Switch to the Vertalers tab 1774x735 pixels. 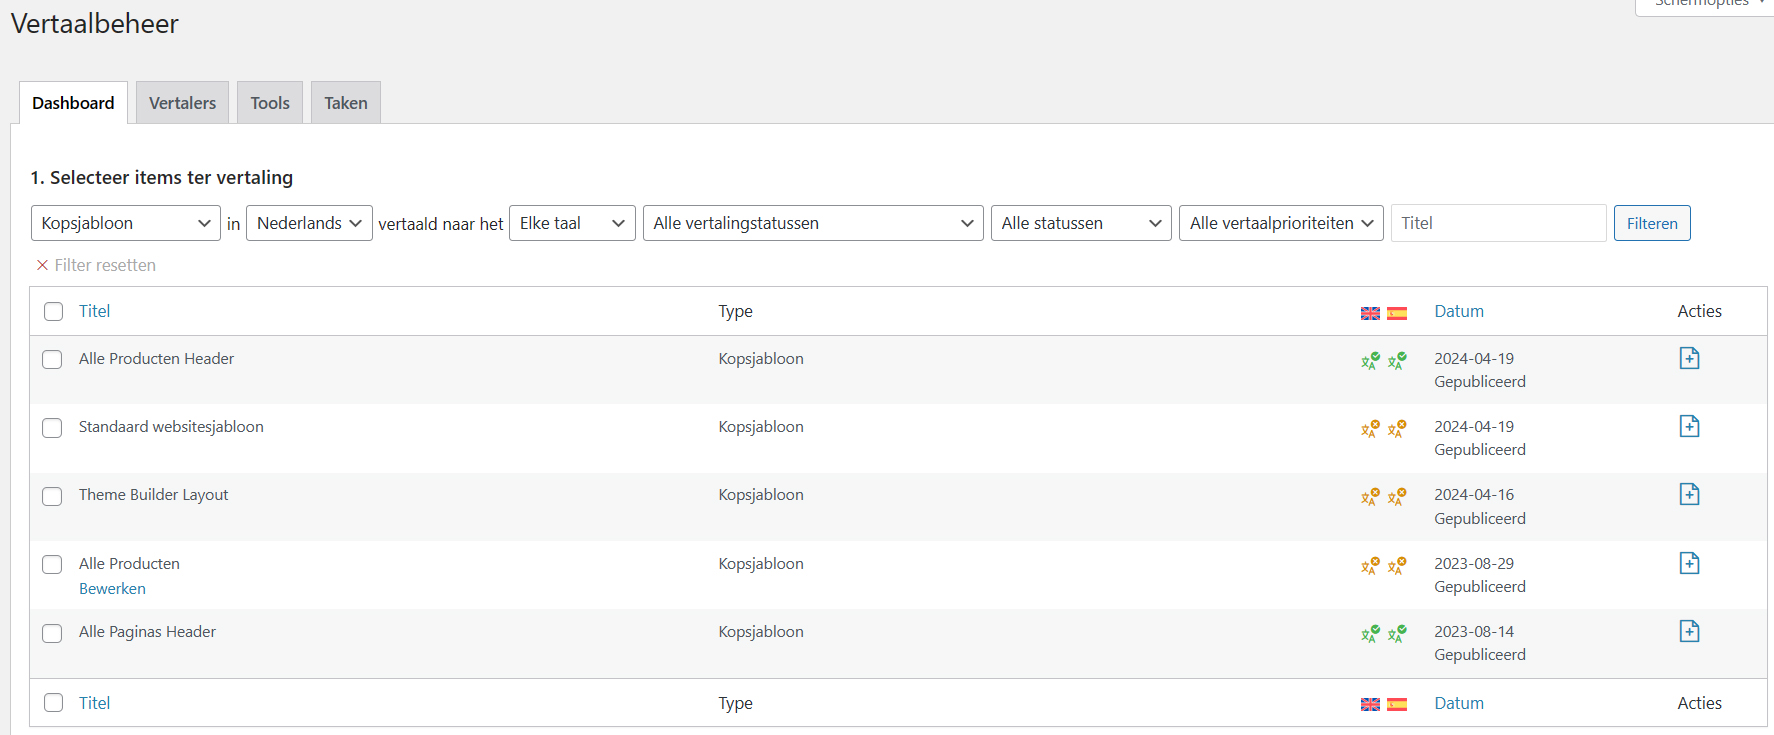point(182,103)
